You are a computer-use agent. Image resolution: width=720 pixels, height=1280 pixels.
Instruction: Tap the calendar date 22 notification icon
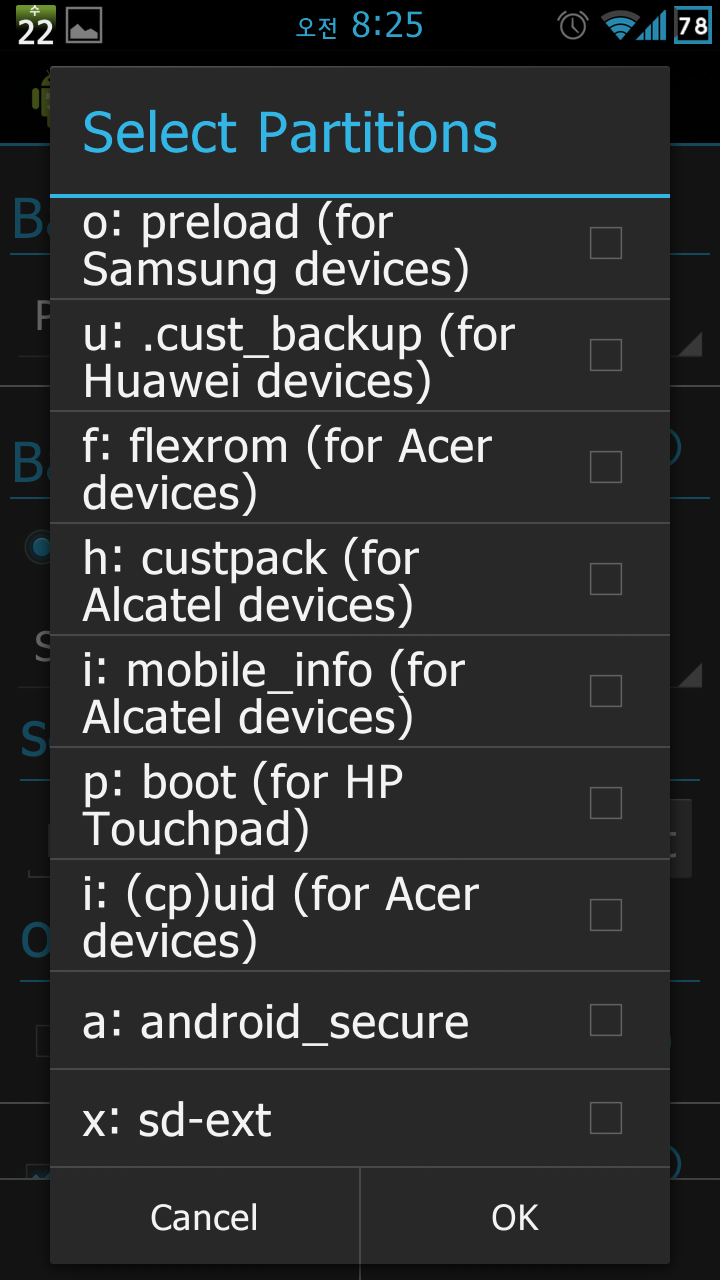pyautogui.click(x=35, y=26)
